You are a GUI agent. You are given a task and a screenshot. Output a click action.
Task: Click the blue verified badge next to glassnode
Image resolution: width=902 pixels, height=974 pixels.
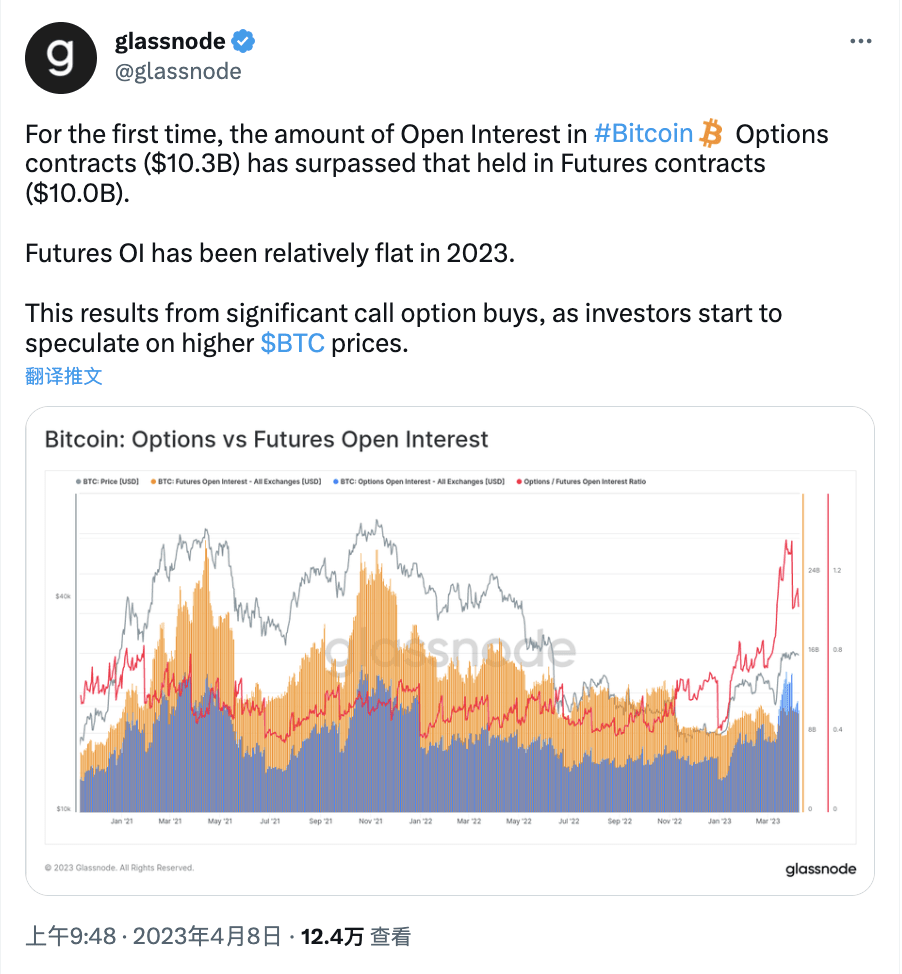(x=240, y=41)
